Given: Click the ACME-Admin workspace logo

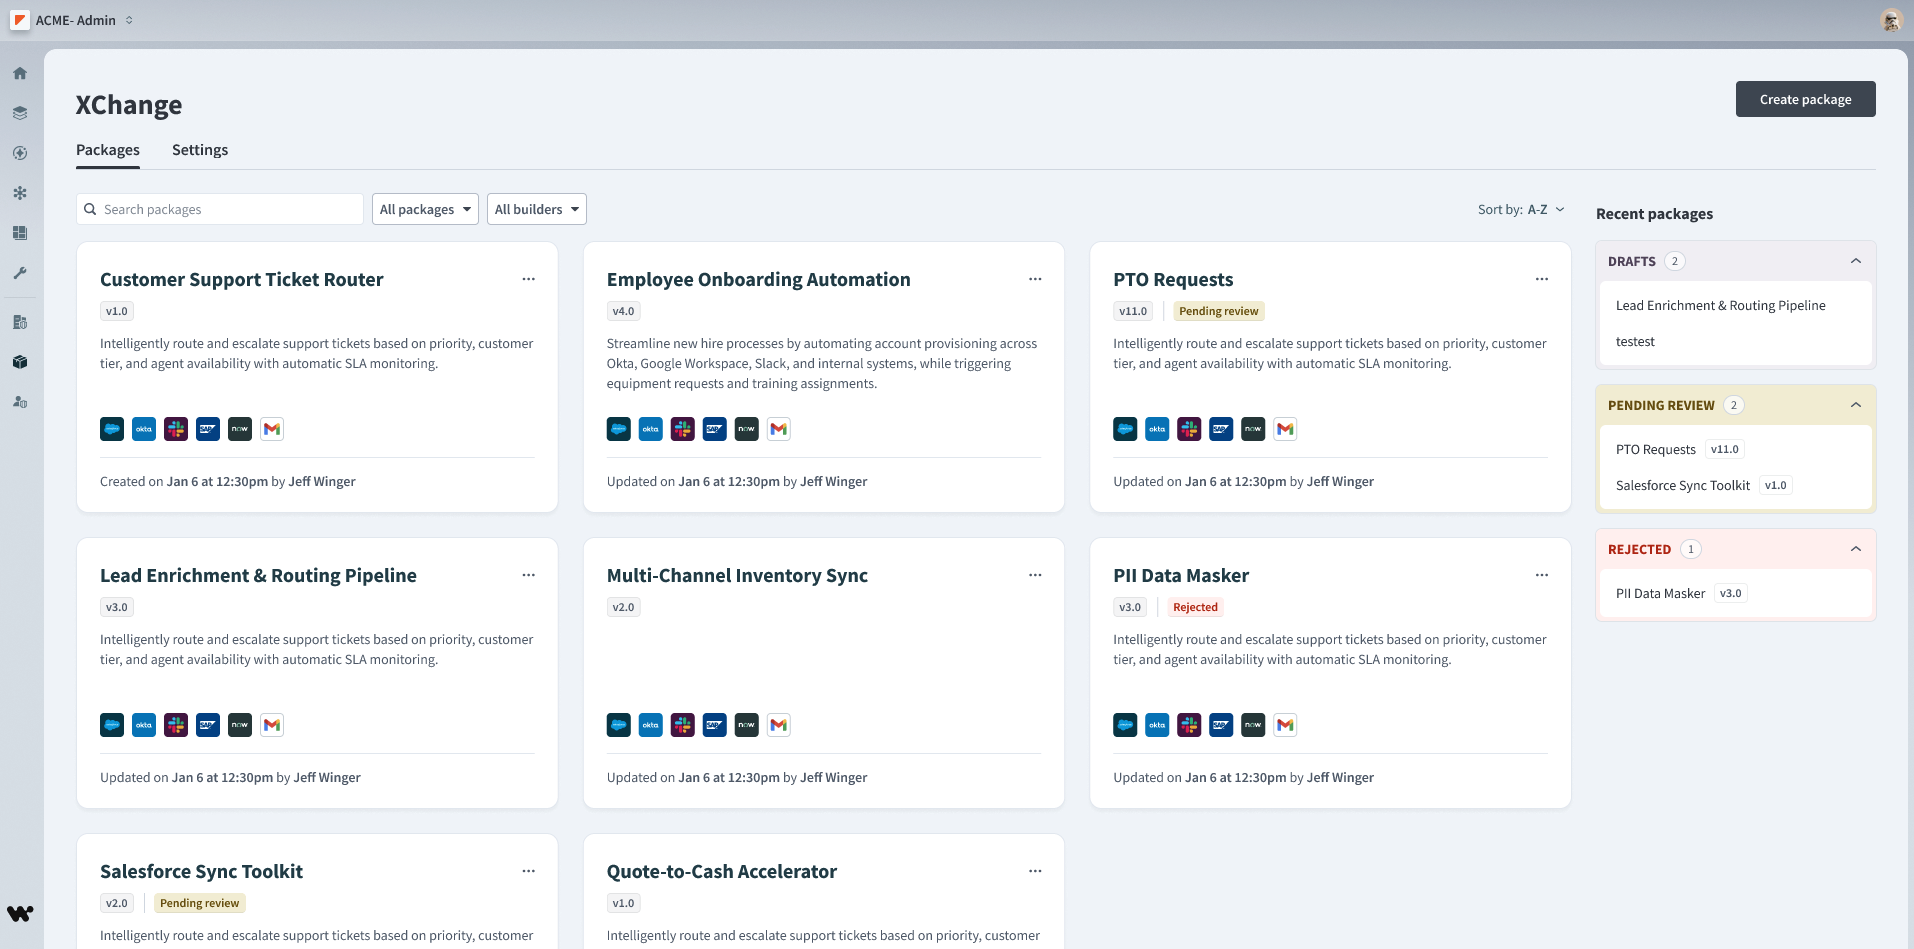Looking at the screenshot, I should (20, 20).
